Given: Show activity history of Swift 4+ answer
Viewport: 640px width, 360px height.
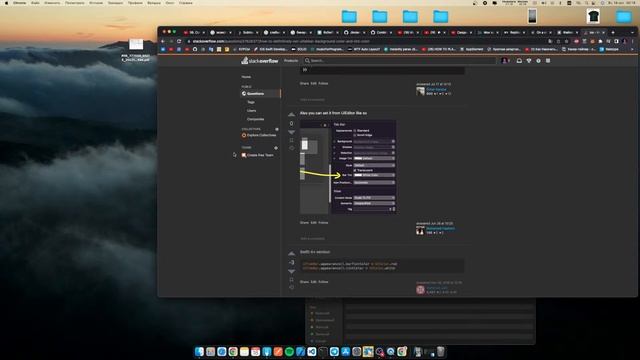Looking at the screenshot, I should [291, 288].
